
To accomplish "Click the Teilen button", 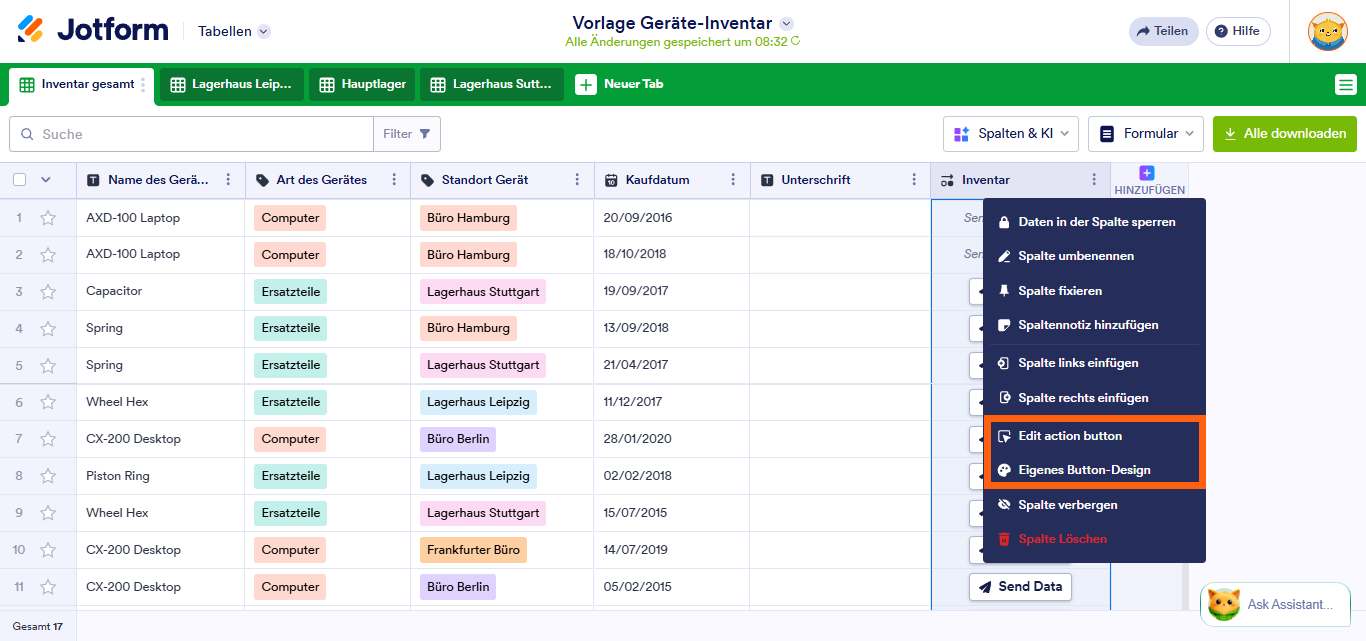I will (x=1163, y=31).
